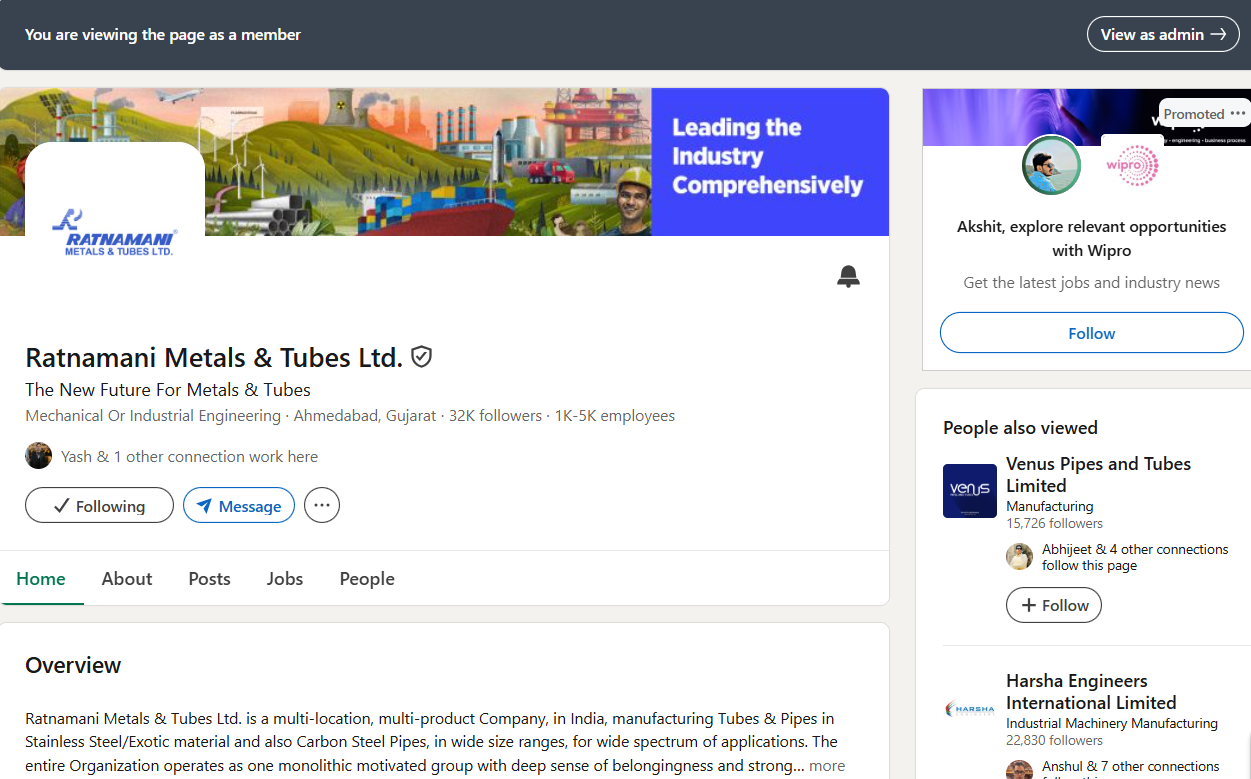Toggle the Following button
Screen dimensions: 1251x779
pyautogui.click(x=99, y=506)
